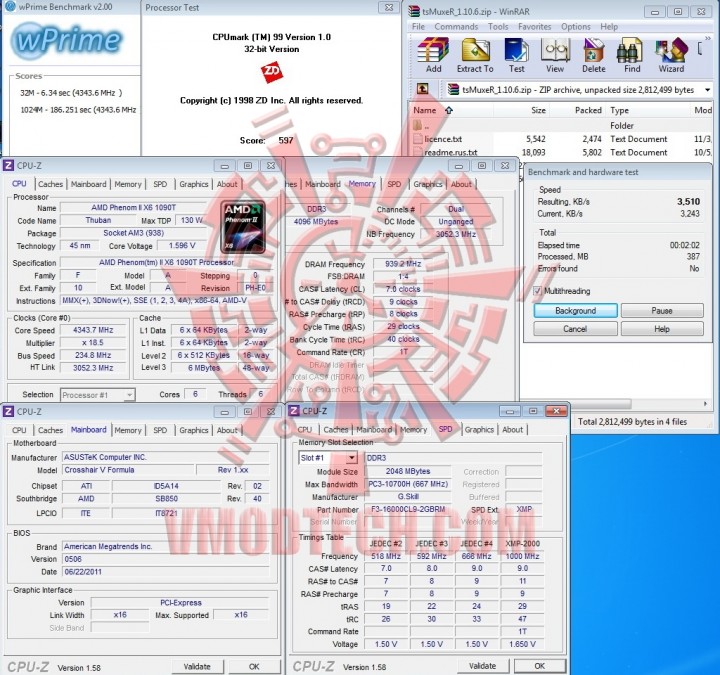Click the 'Total 2,812,499 bytes in 4 files' status

pos(632,422)
